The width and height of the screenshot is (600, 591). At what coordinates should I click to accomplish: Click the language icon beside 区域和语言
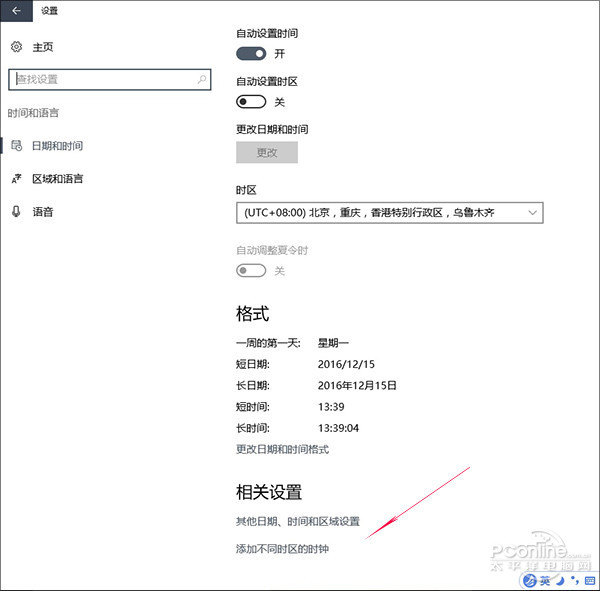pyautogui.click(x=16, y=178)
